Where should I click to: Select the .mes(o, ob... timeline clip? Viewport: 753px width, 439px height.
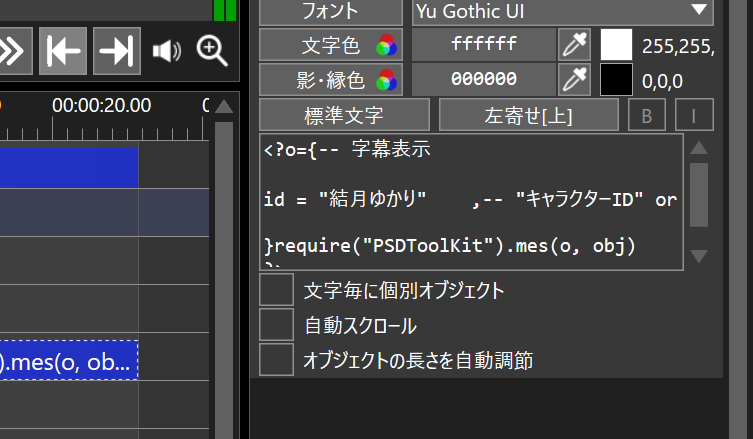click(x=68, y=363)
